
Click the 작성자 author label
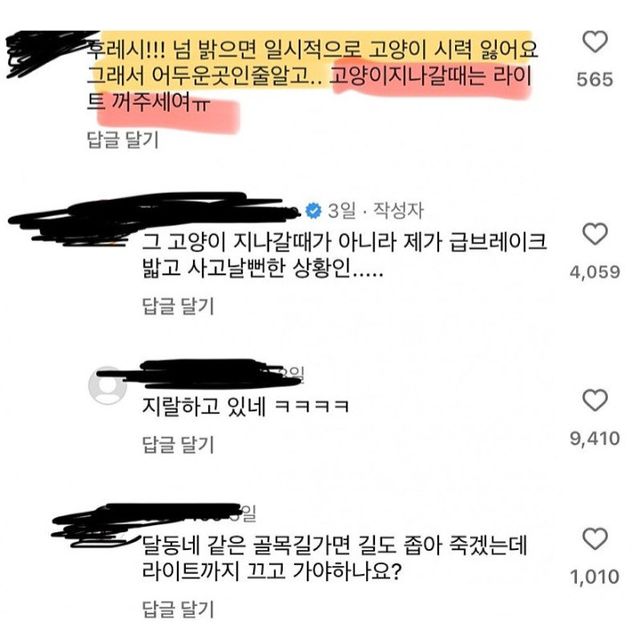[x=398, y=211]
